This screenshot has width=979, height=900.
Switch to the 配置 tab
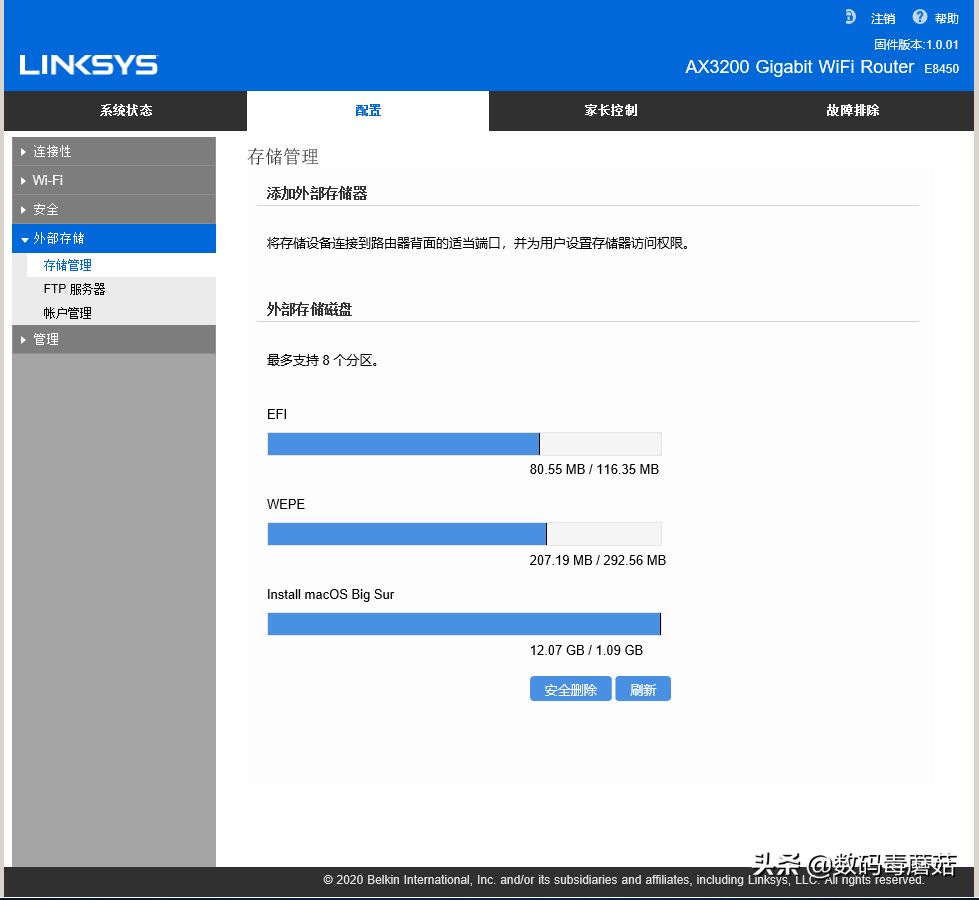point(368,111)
